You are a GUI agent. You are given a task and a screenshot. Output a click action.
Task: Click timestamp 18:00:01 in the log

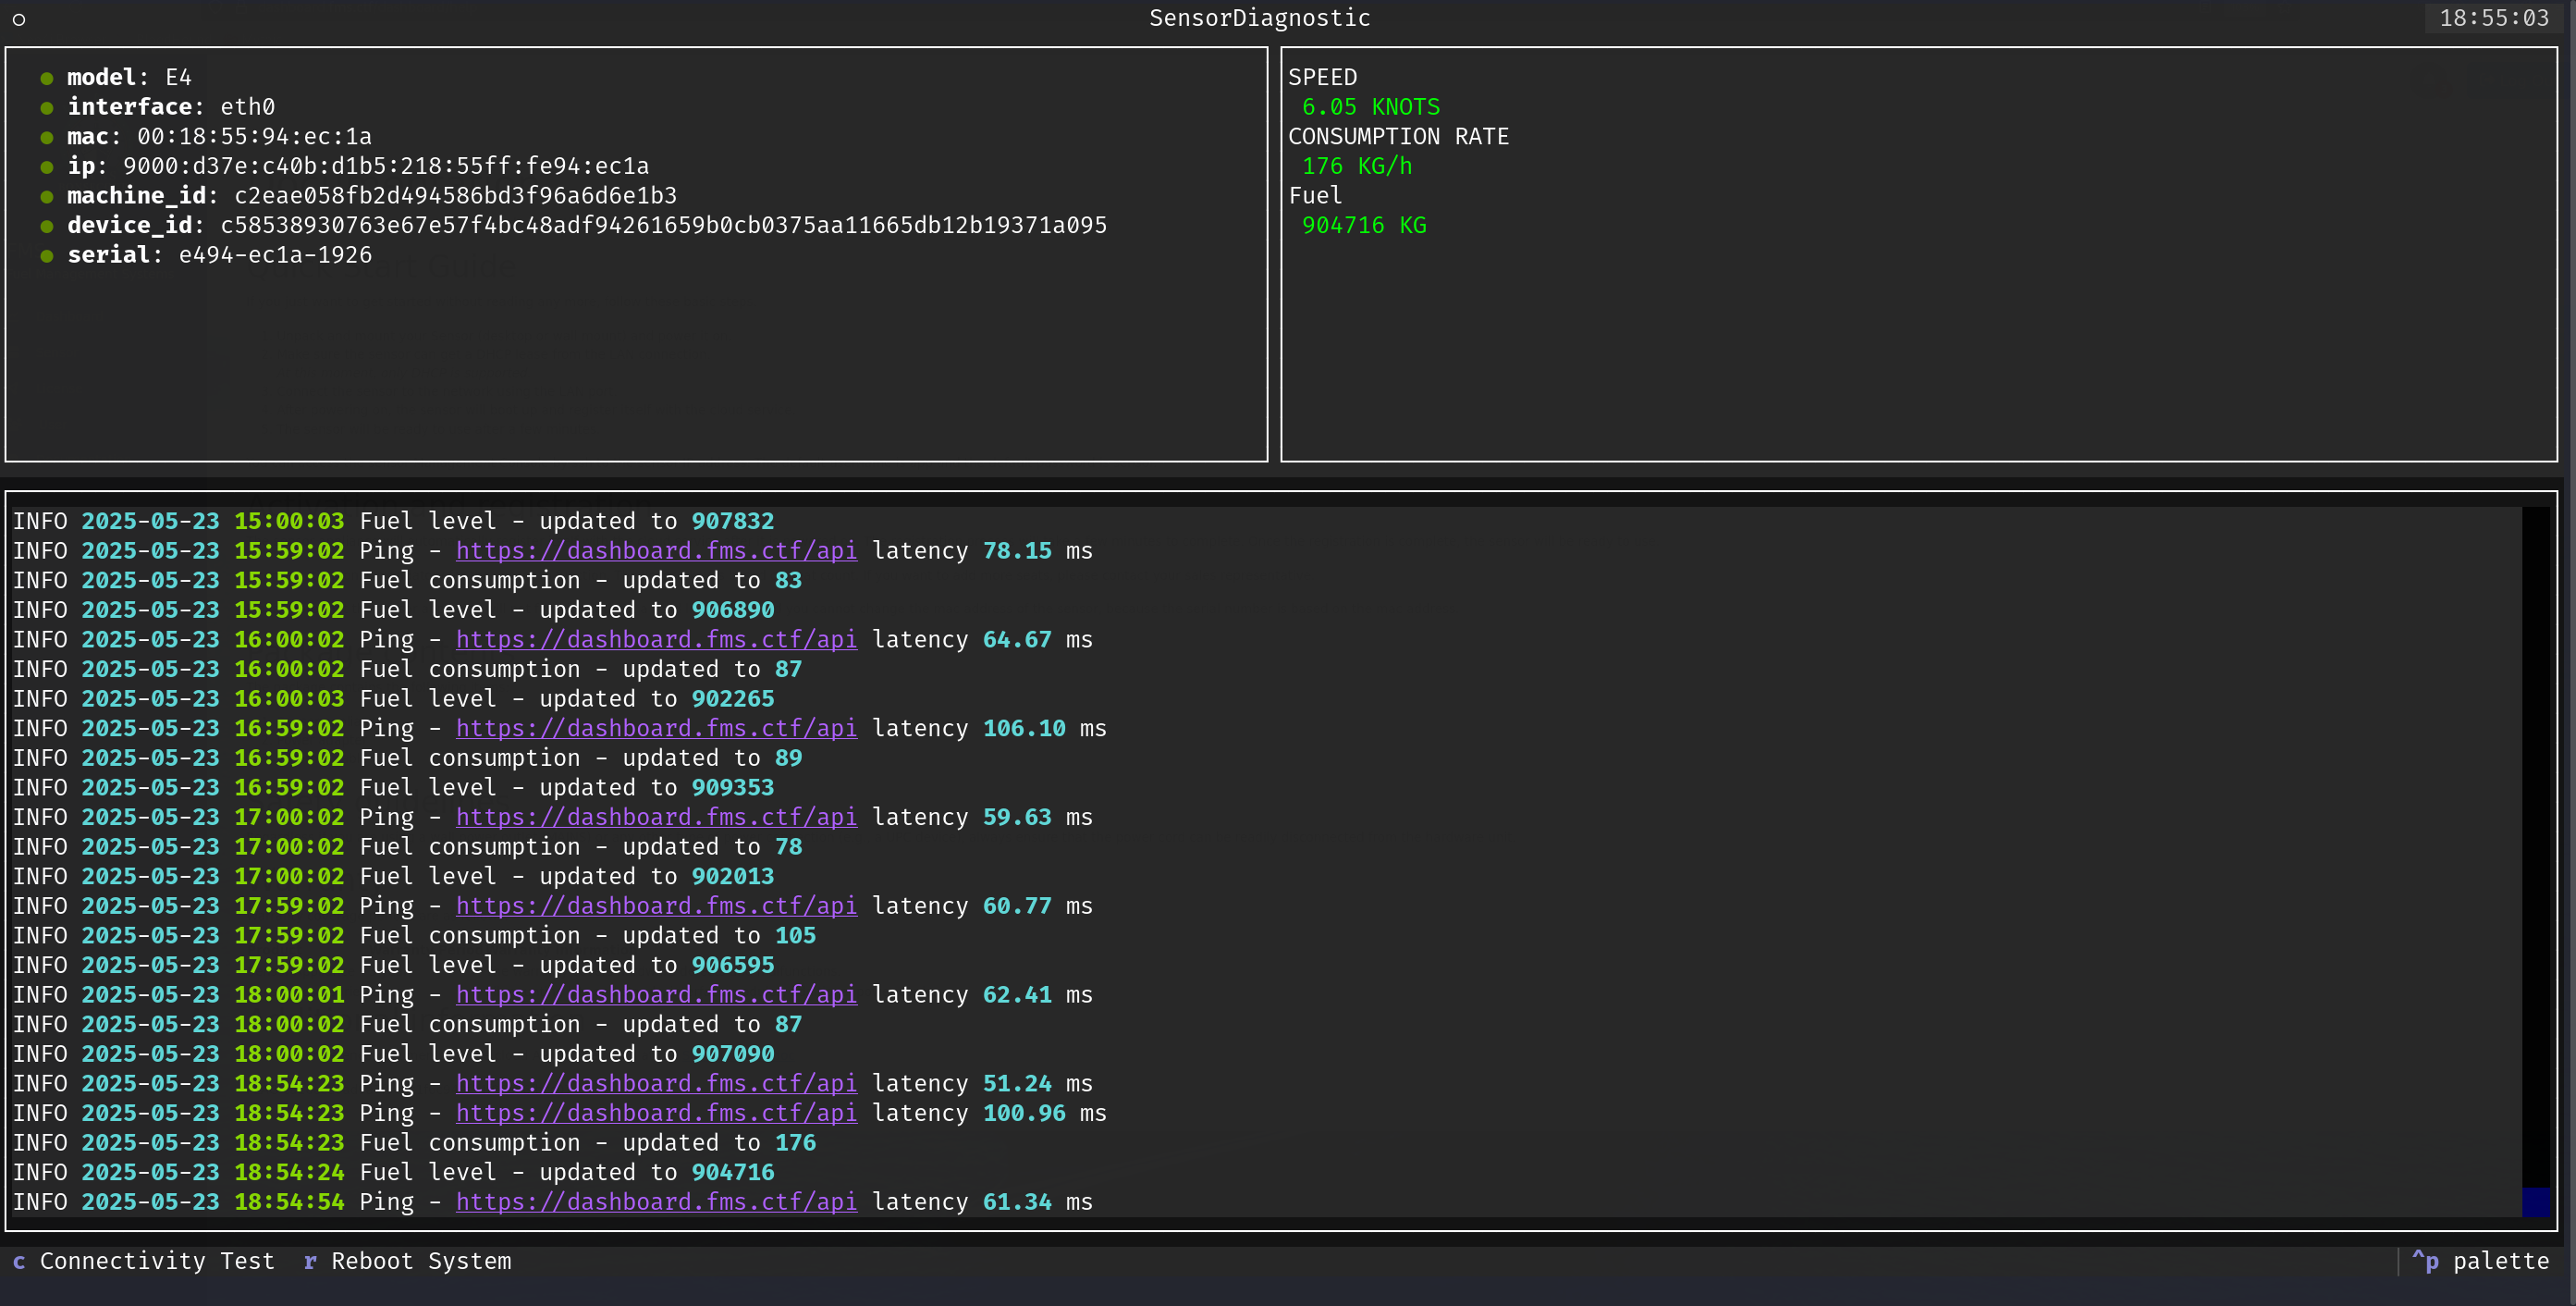pyautogui.click(x=289, y=995)
